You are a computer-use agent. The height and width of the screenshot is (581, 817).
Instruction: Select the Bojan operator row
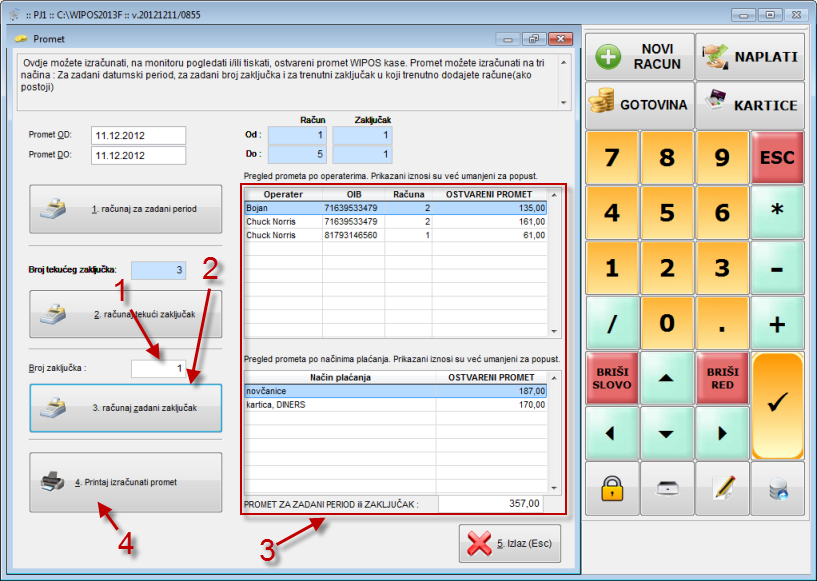[394, 208]
